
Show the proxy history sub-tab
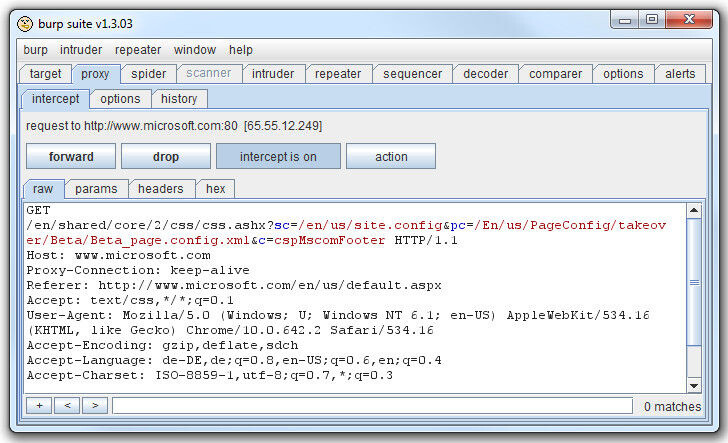point(179,99)
